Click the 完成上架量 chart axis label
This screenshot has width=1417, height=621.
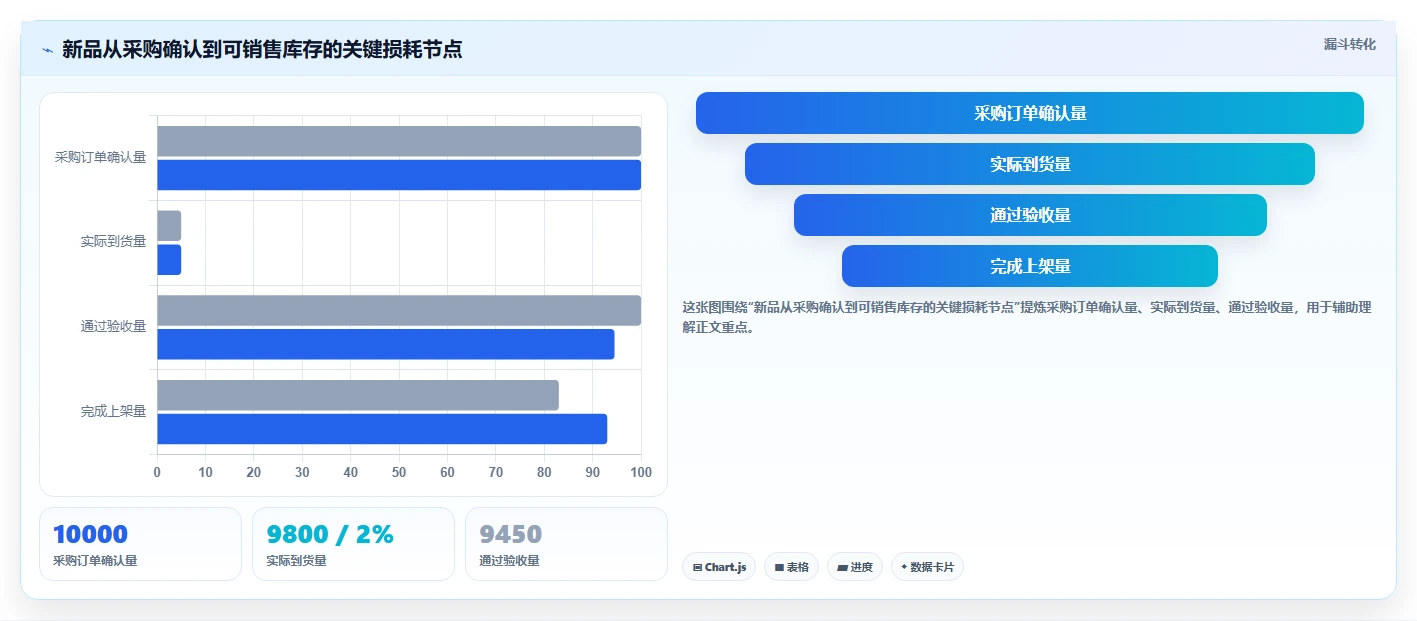114,411
